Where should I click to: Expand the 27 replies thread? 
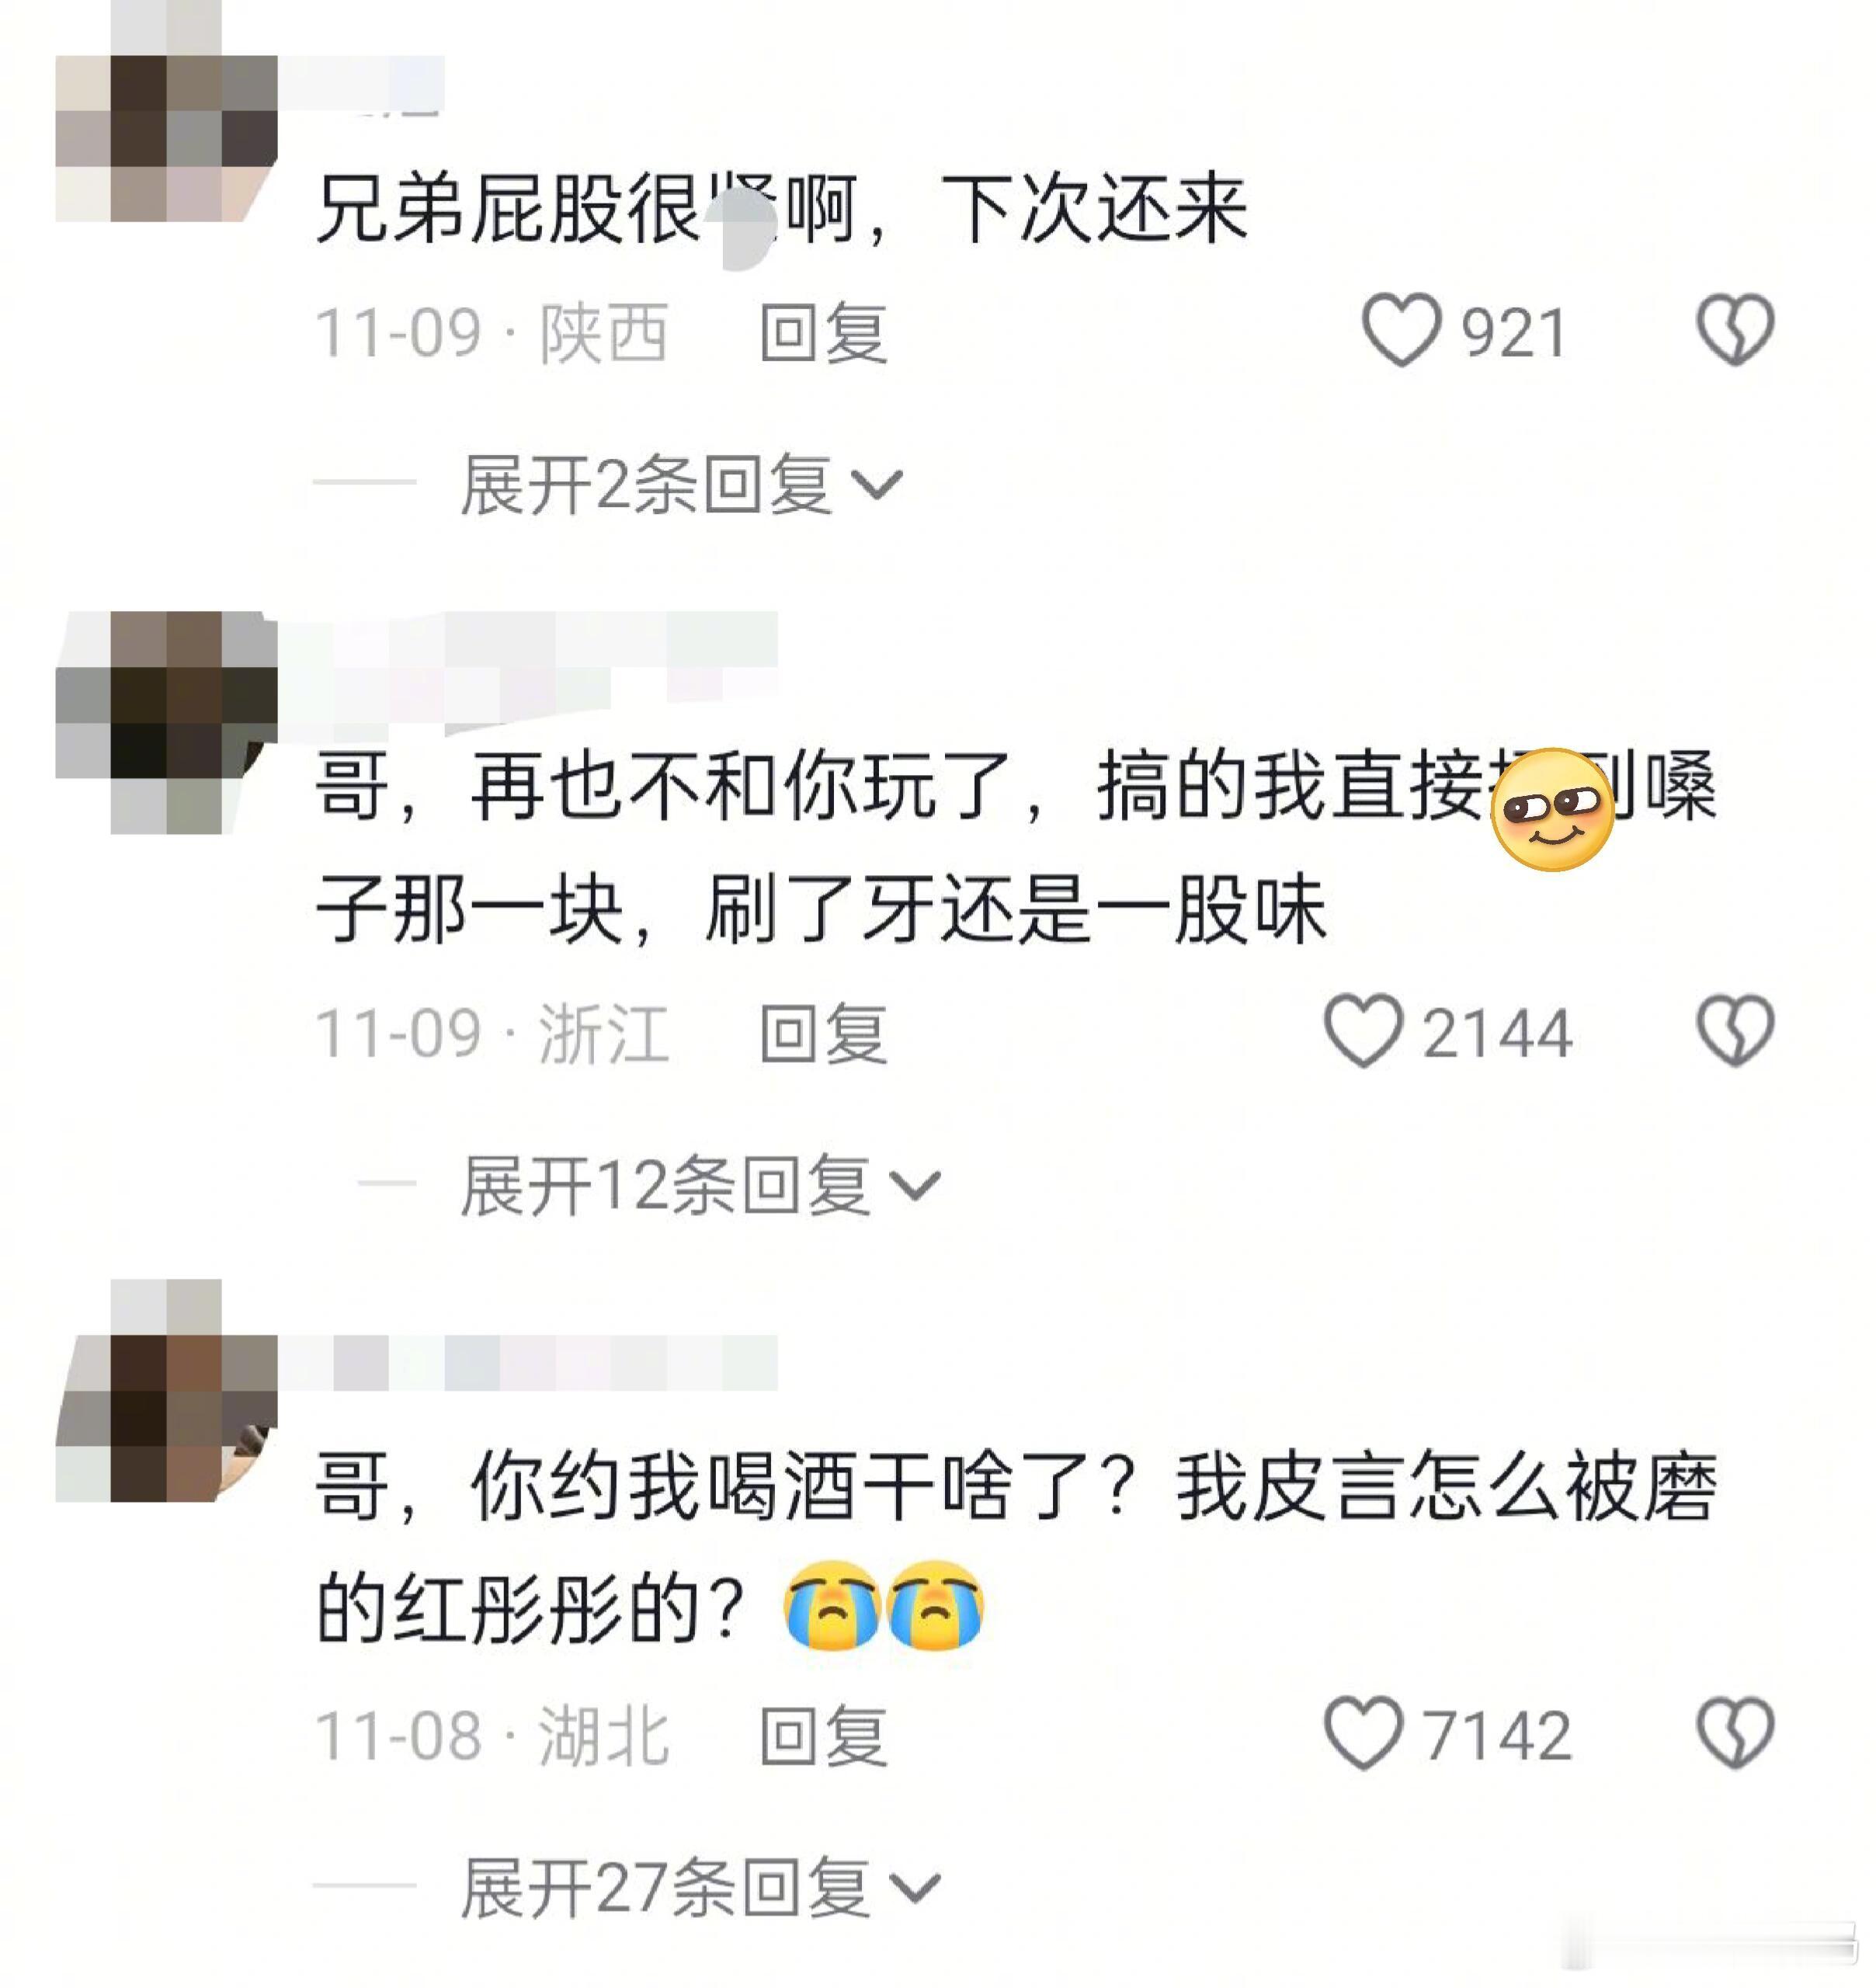[x=700, y=1887]
